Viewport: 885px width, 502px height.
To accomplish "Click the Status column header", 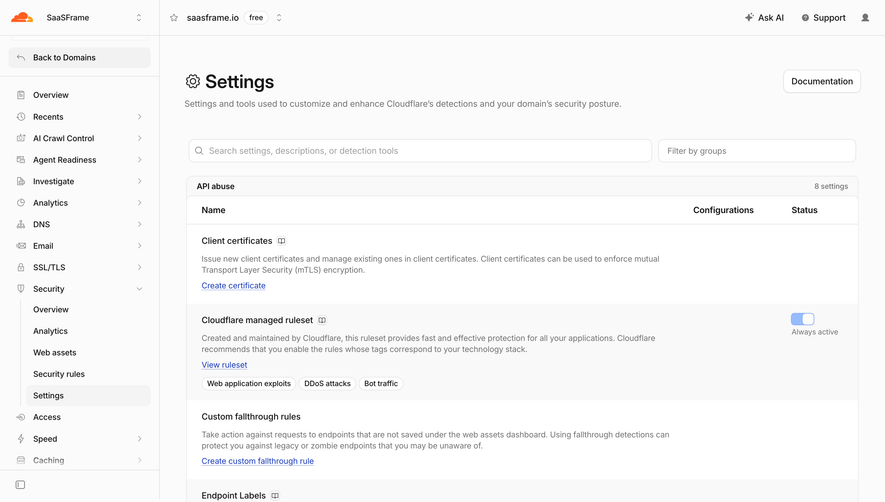I will click(x=804, y=210).
